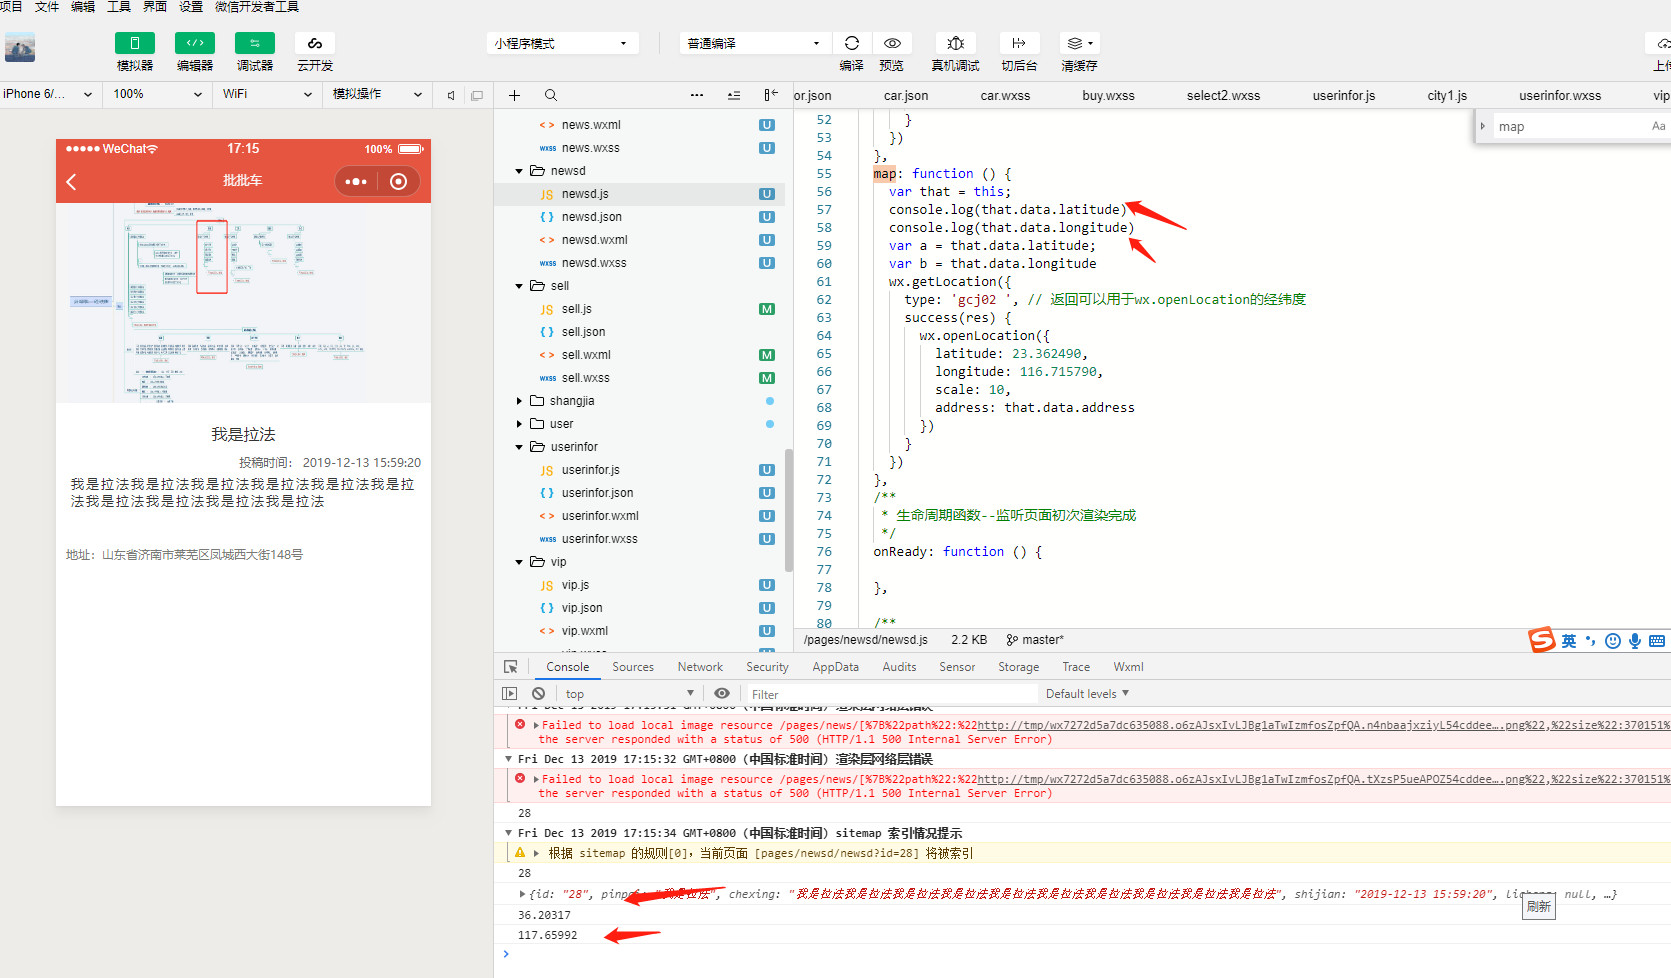Open the WiFi network dropdown
Image resolution: width=1671 pixels, height=978 pixels.
[268, 94]
